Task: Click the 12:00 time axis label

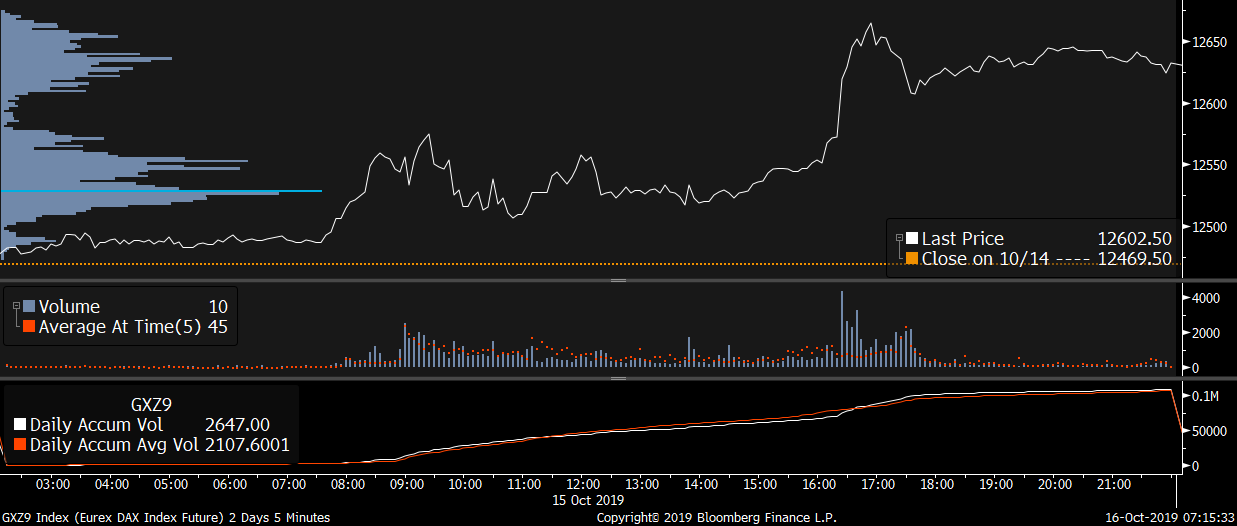Action: [584, 485]
